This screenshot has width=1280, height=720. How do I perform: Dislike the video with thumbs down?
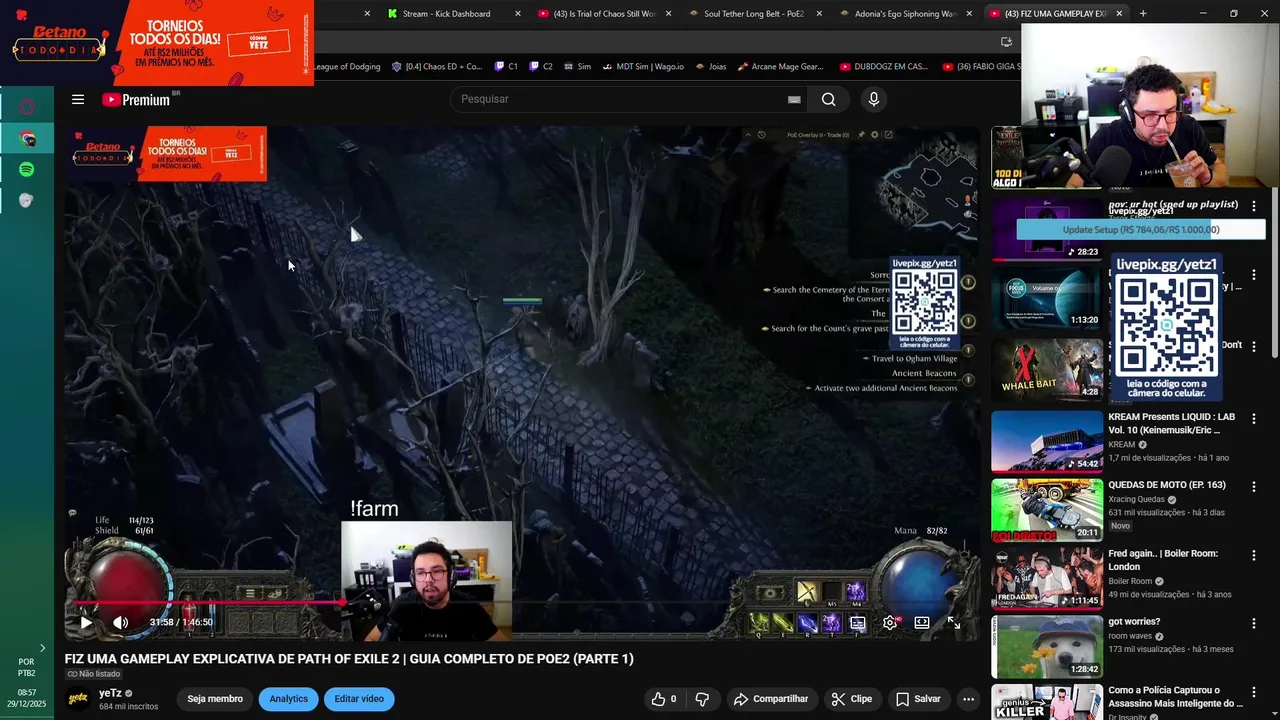tap(702, 699)
